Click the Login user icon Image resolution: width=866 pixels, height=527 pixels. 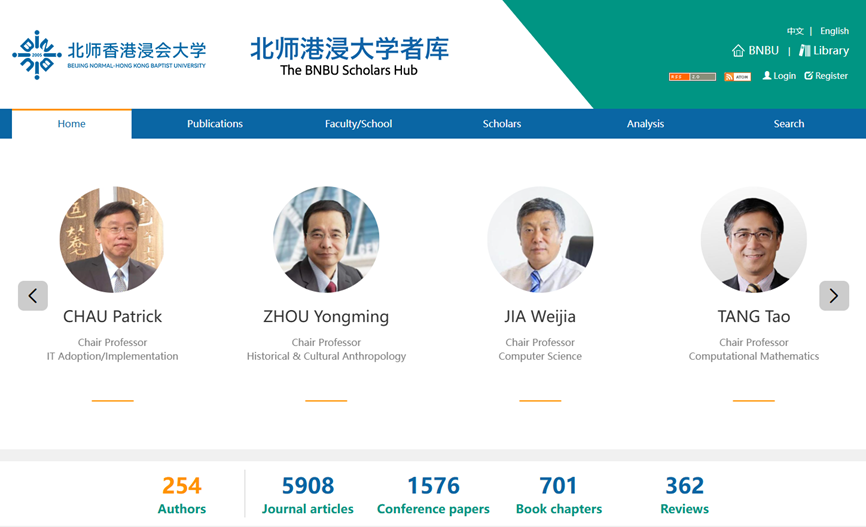[x=767, y=76]
